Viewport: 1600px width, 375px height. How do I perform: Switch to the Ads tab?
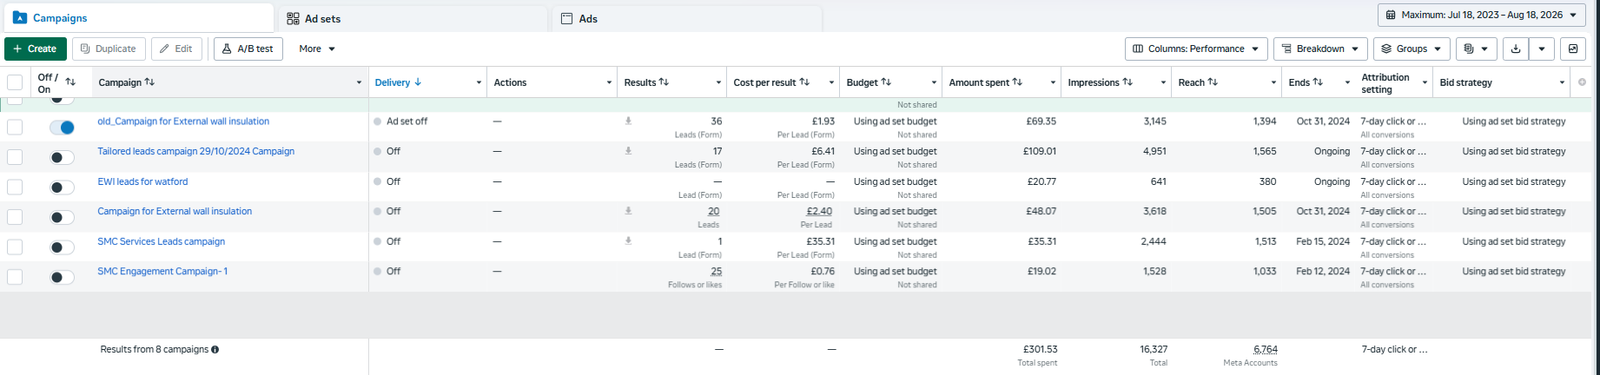pos(686,18)
